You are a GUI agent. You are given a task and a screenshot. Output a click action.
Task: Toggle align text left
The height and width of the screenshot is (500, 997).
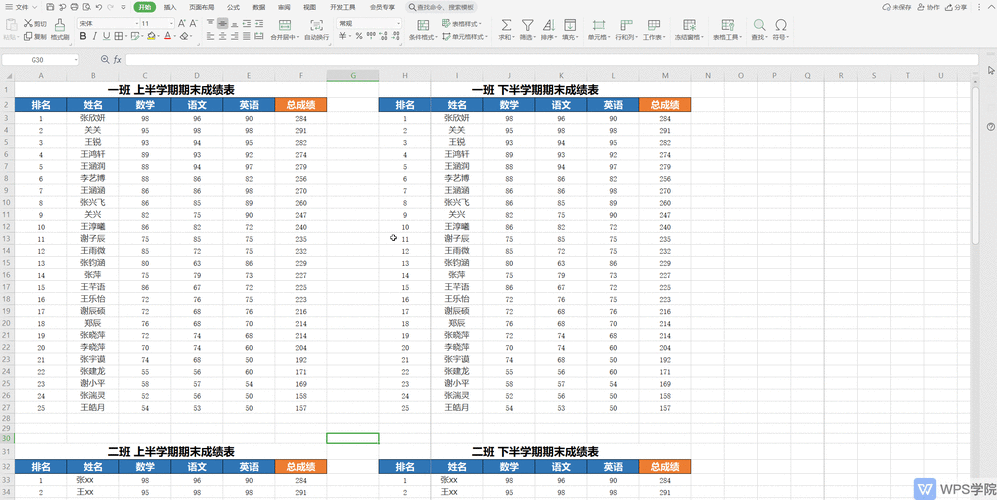click(210, 36)
